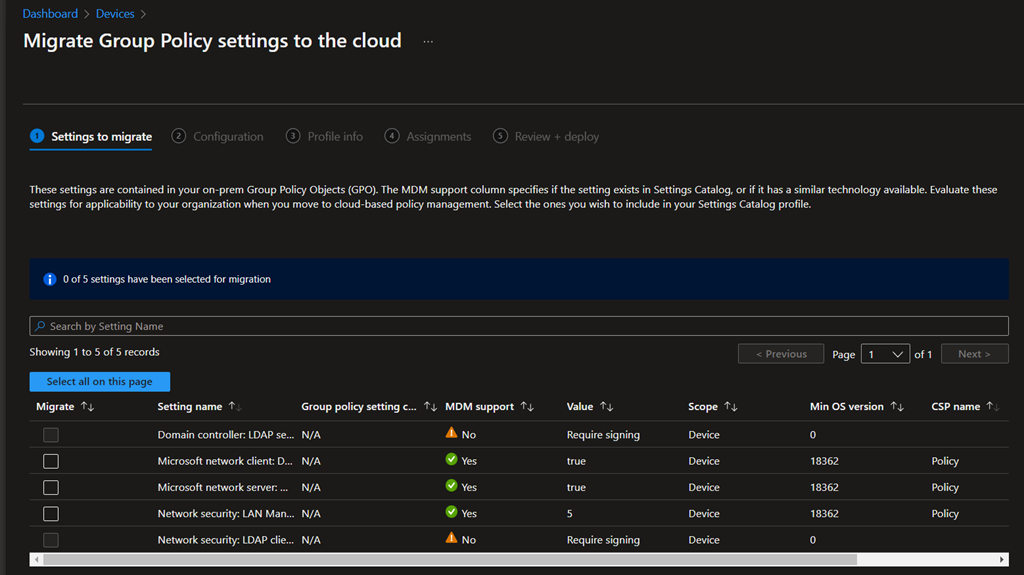The width and height of the screenshot is (1024, 575).
Task: Open the Assignments step tab
Action: click(428, 136)
